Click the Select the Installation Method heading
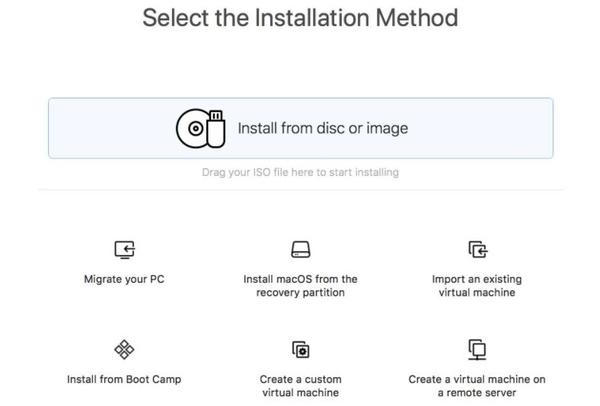The width and height of the screenshot is (600, 406). click(x=300, y=18)
